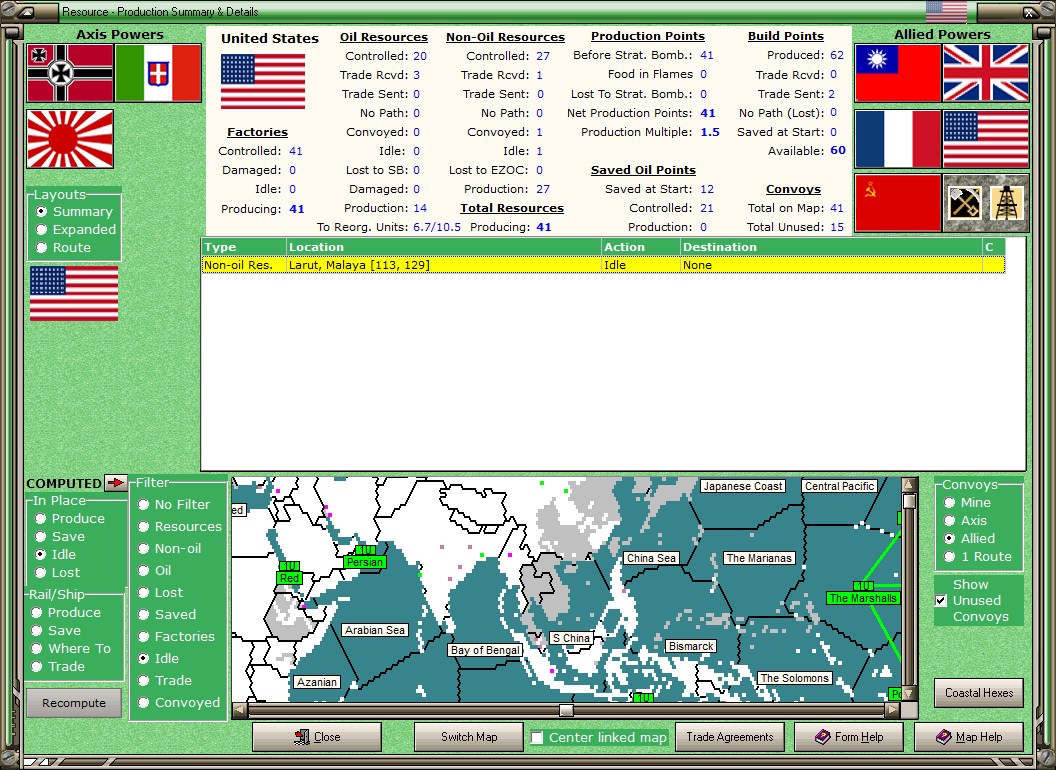Choose Produce under Rail/Ship

pyautogui.click(x=66, y=613)
